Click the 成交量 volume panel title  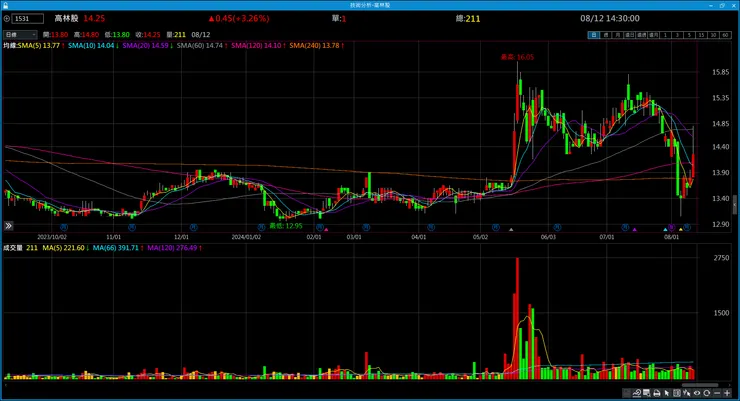(13, 248)
